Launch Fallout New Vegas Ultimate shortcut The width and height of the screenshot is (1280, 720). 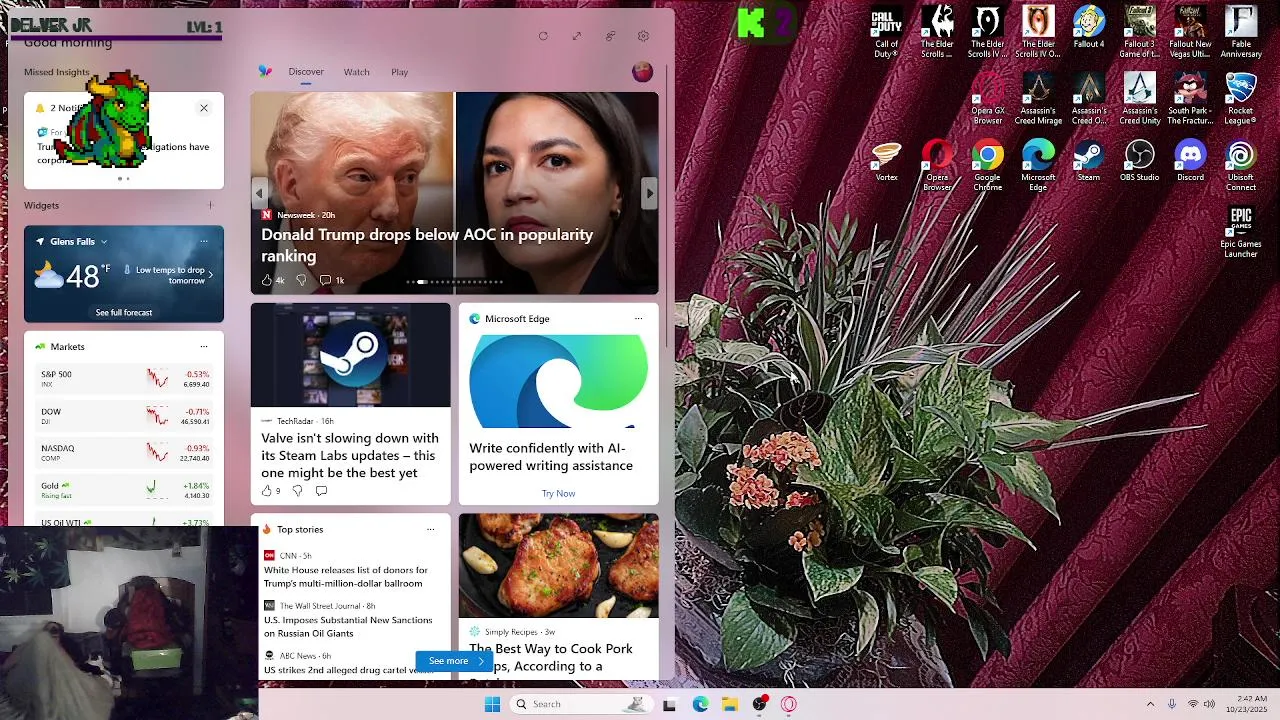click(1190, 32)
